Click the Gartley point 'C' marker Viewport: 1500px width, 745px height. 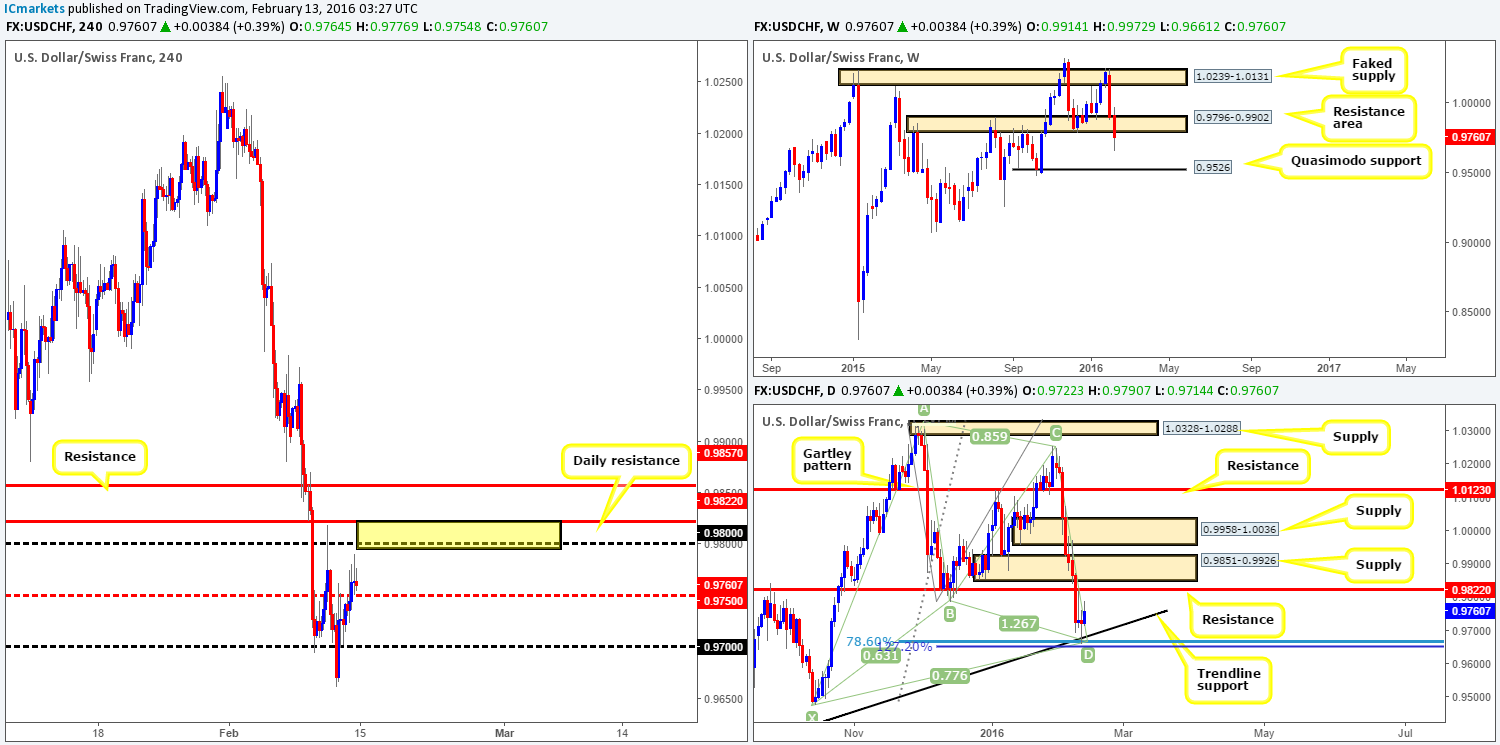[x=1055, y=432]
